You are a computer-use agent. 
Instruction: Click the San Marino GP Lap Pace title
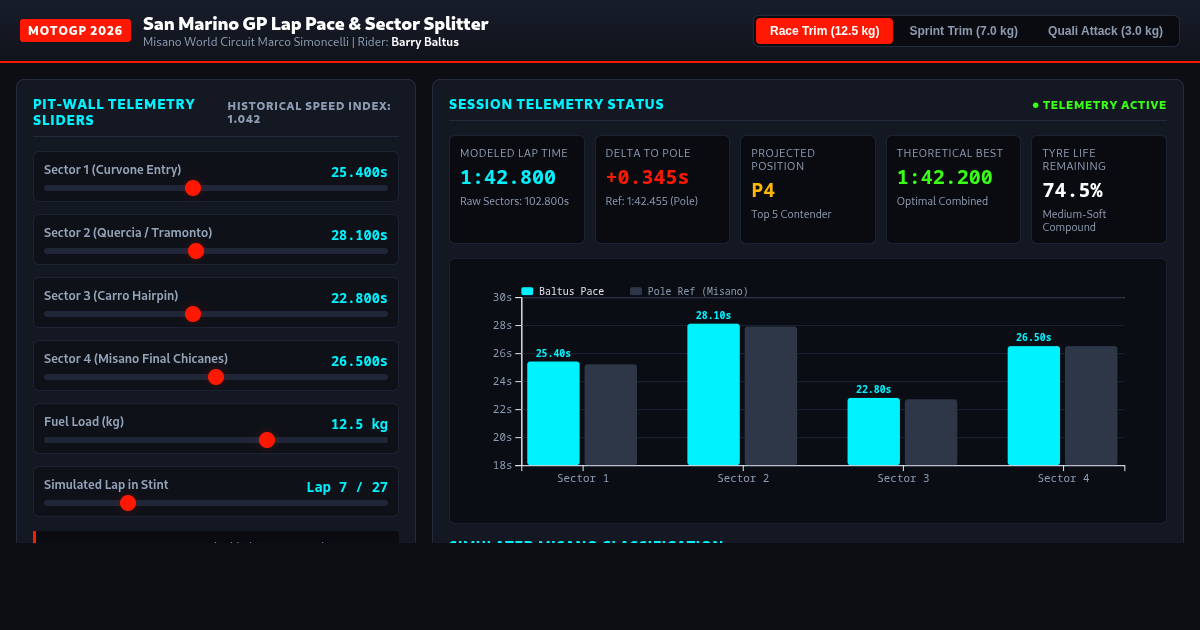click(316, 23)
